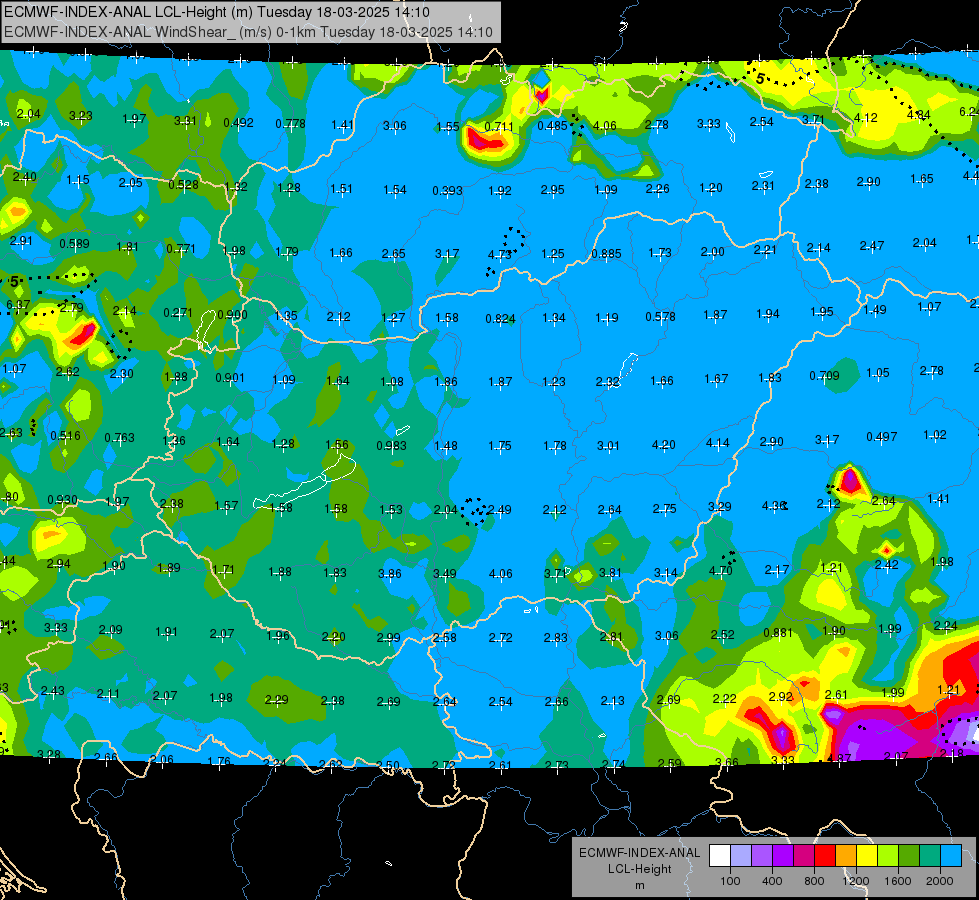Click the map value 0.900

coord(232,314)
